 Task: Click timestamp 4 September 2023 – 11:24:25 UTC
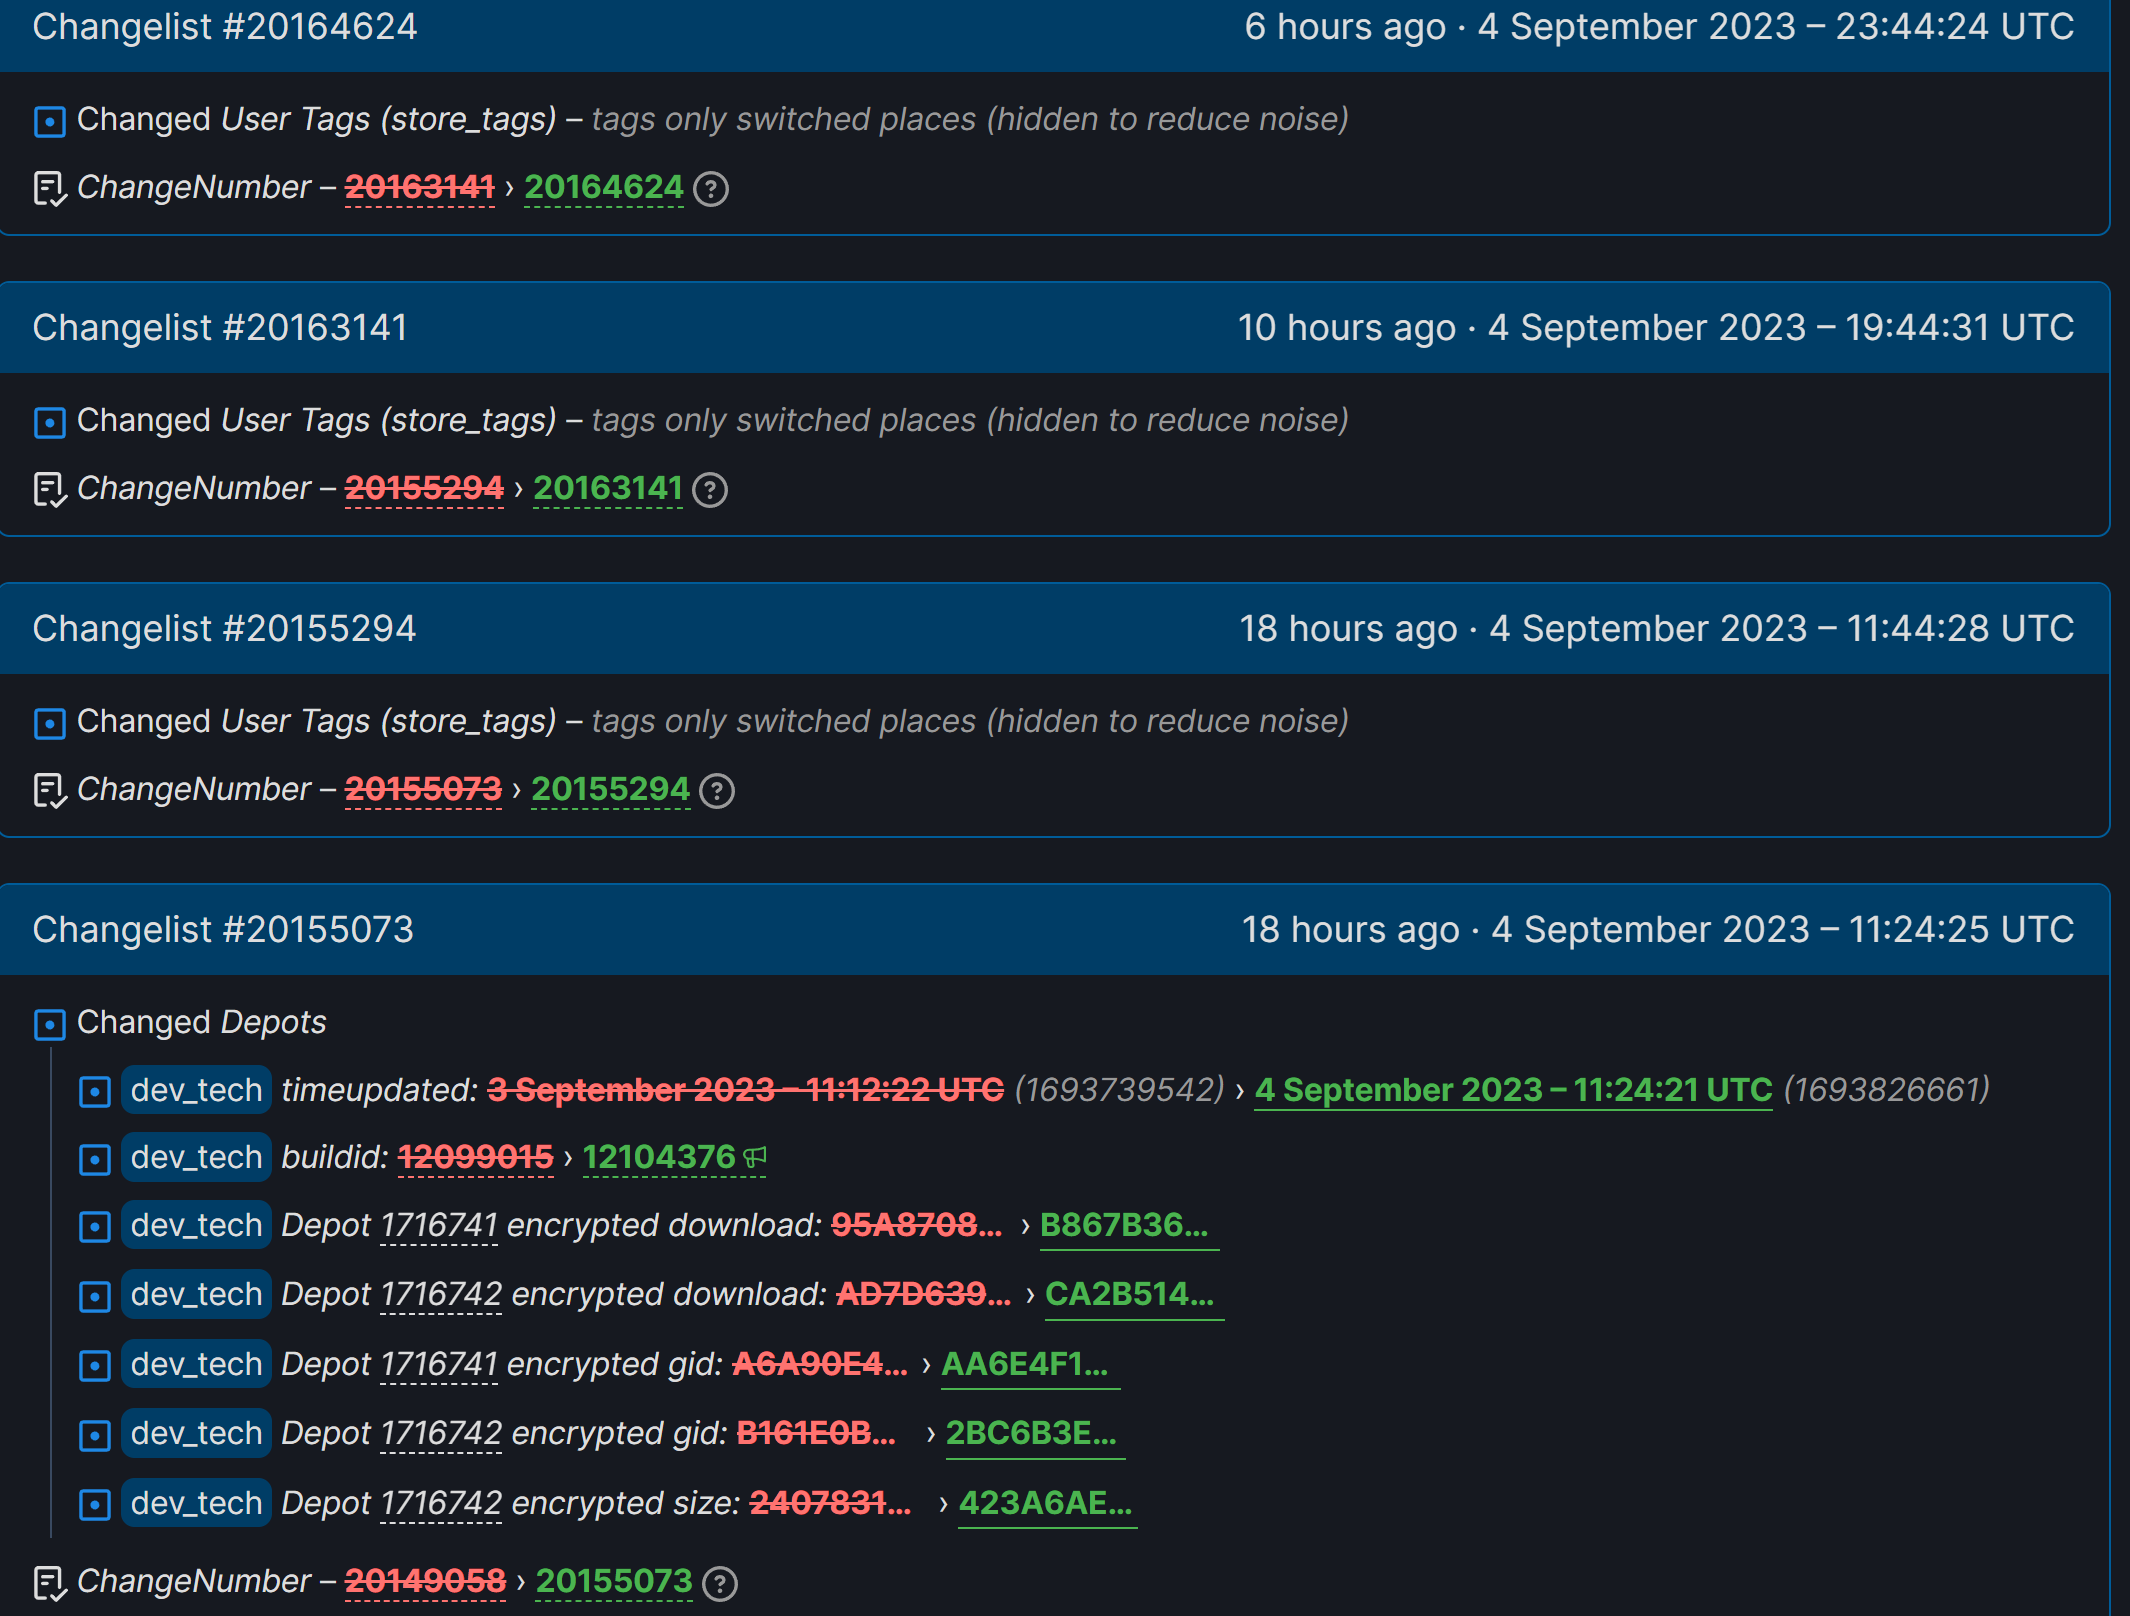[1783, 930]
